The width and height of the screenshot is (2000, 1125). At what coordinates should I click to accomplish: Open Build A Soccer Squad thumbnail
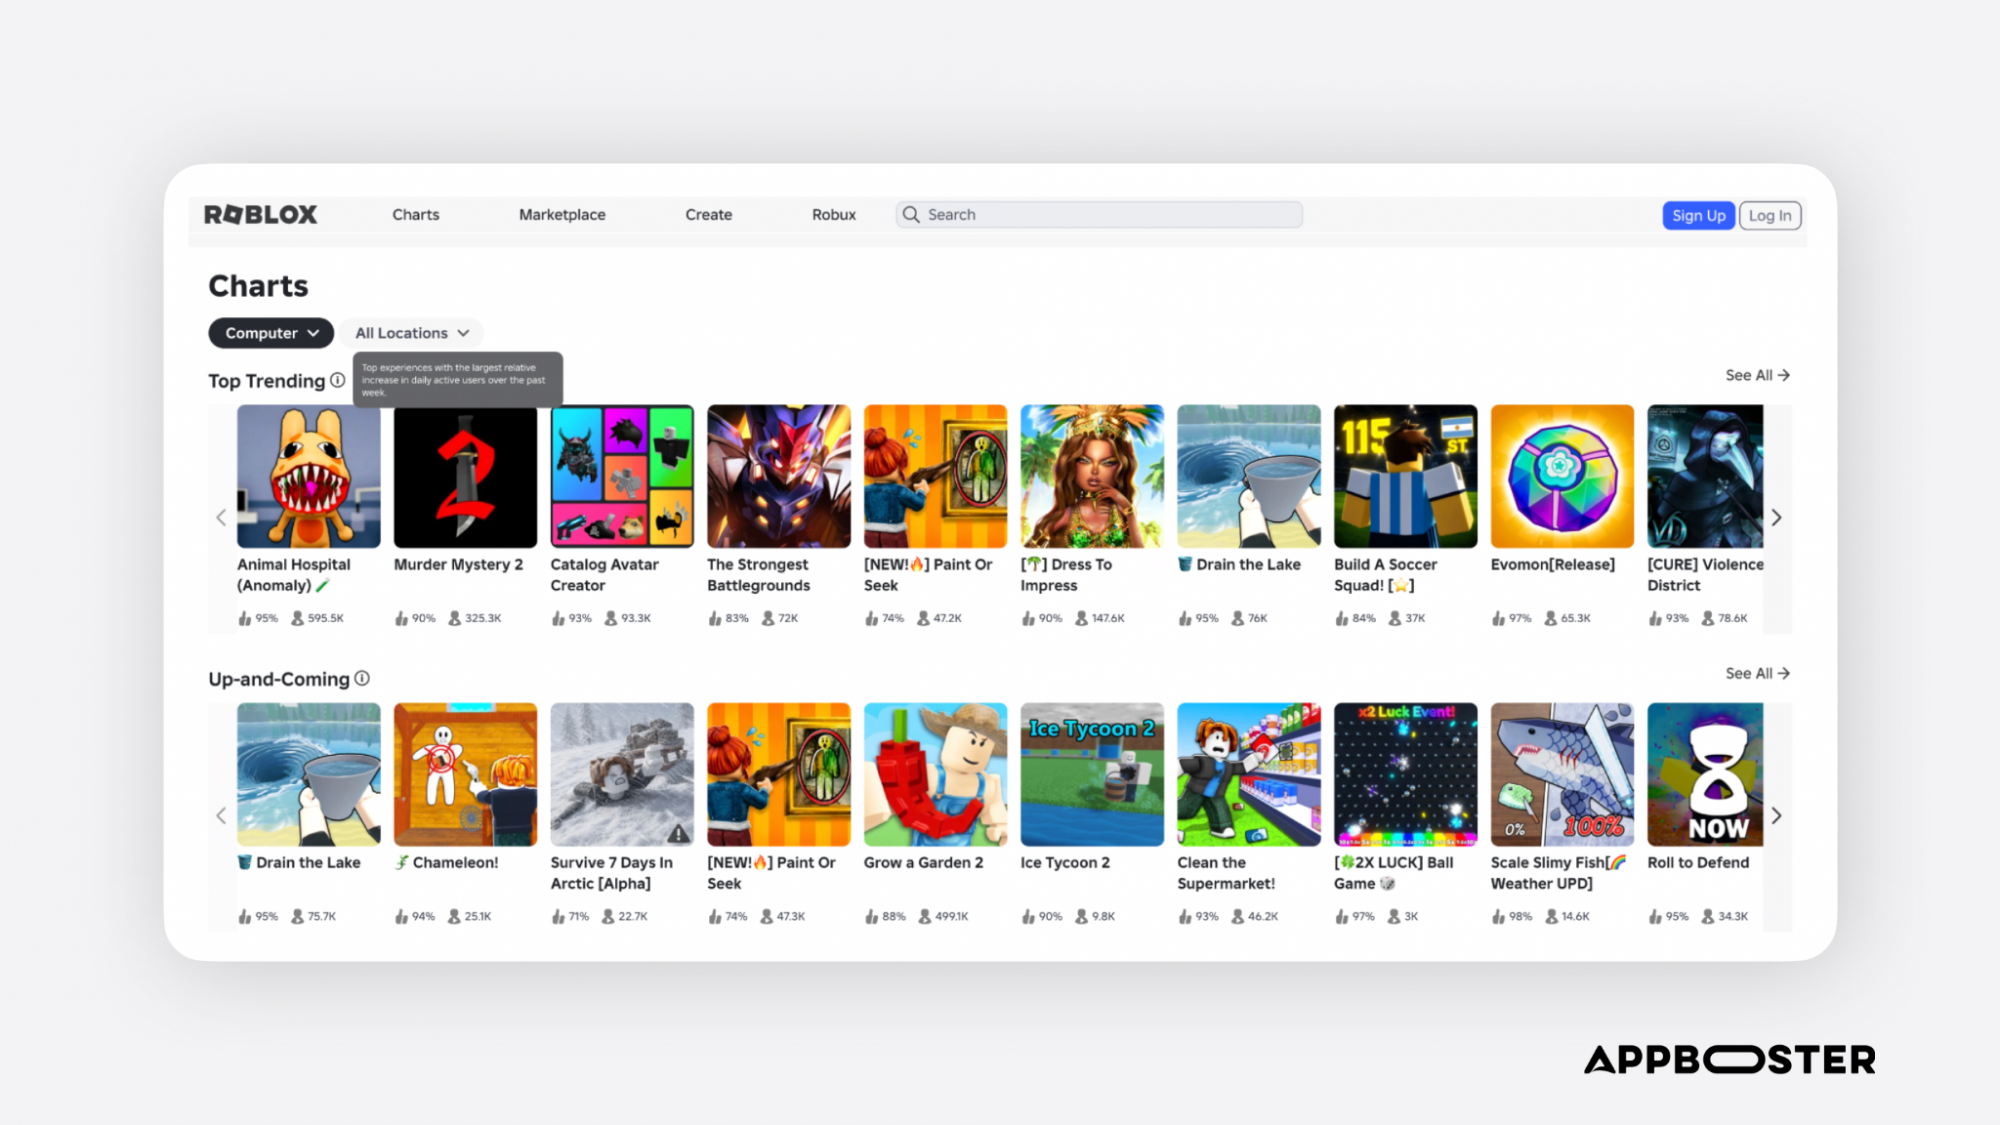[1406, 476]
